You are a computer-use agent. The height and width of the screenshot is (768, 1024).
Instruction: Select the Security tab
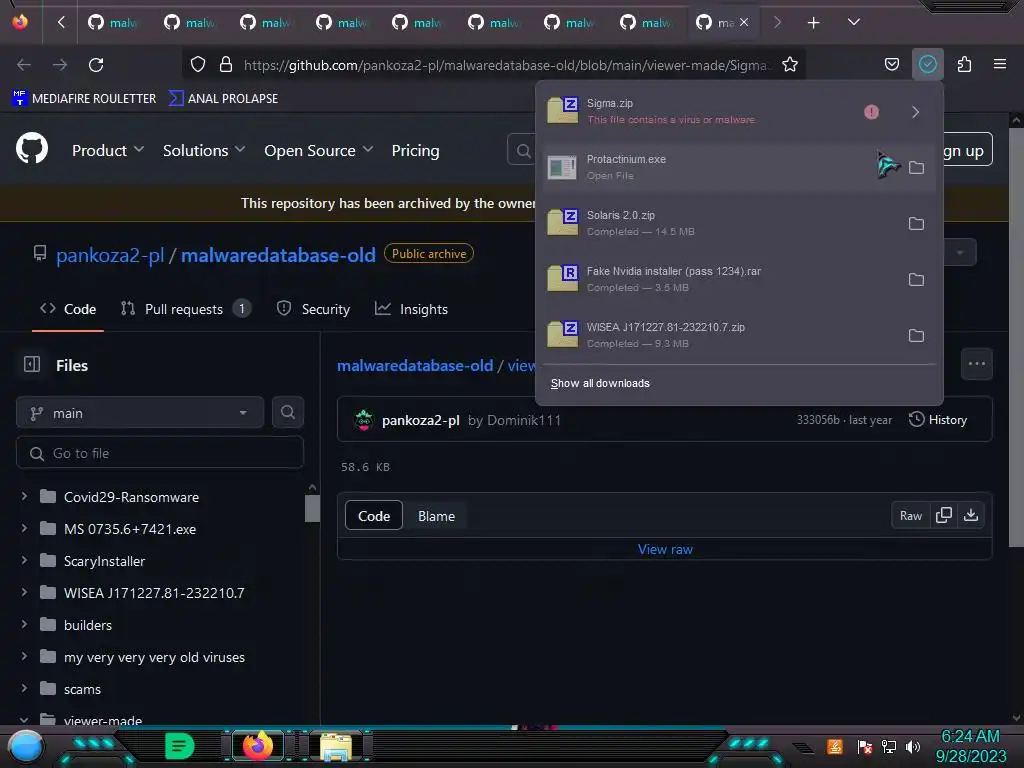pyautogui.click(x=313, y=309)
